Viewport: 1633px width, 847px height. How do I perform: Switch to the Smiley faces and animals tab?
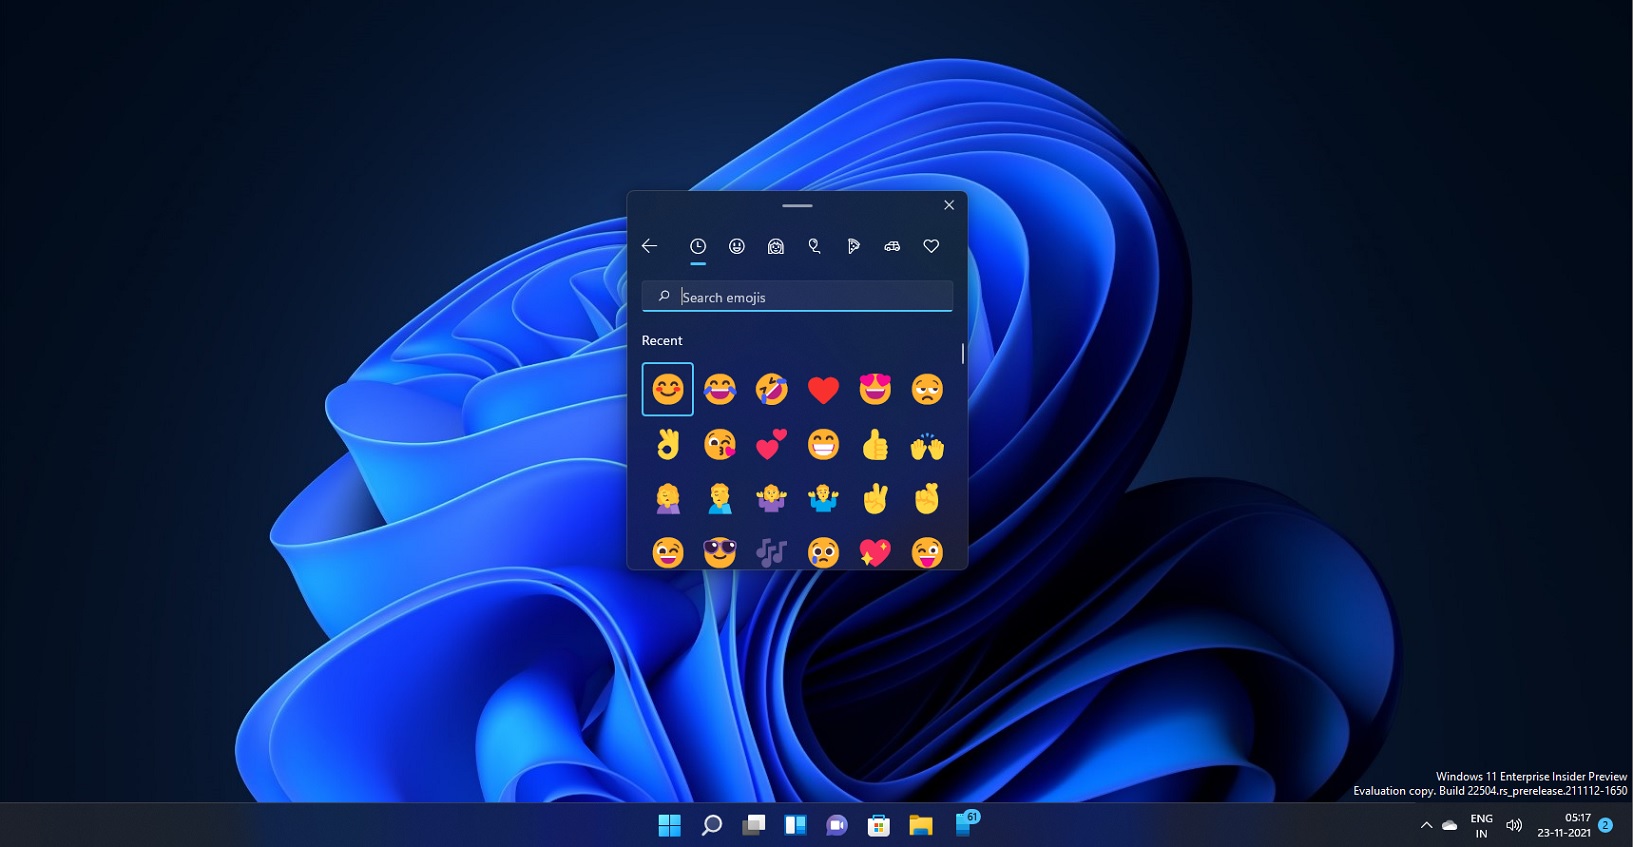(x=737, y=246)
